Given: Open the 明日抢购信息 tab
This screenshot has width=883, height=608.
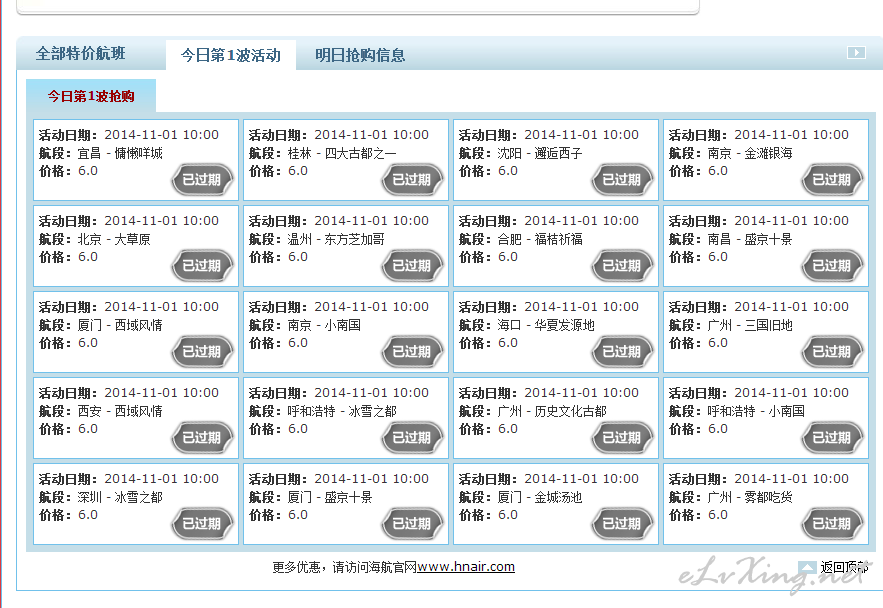Looking at the screenshot, I should [360, 55].
